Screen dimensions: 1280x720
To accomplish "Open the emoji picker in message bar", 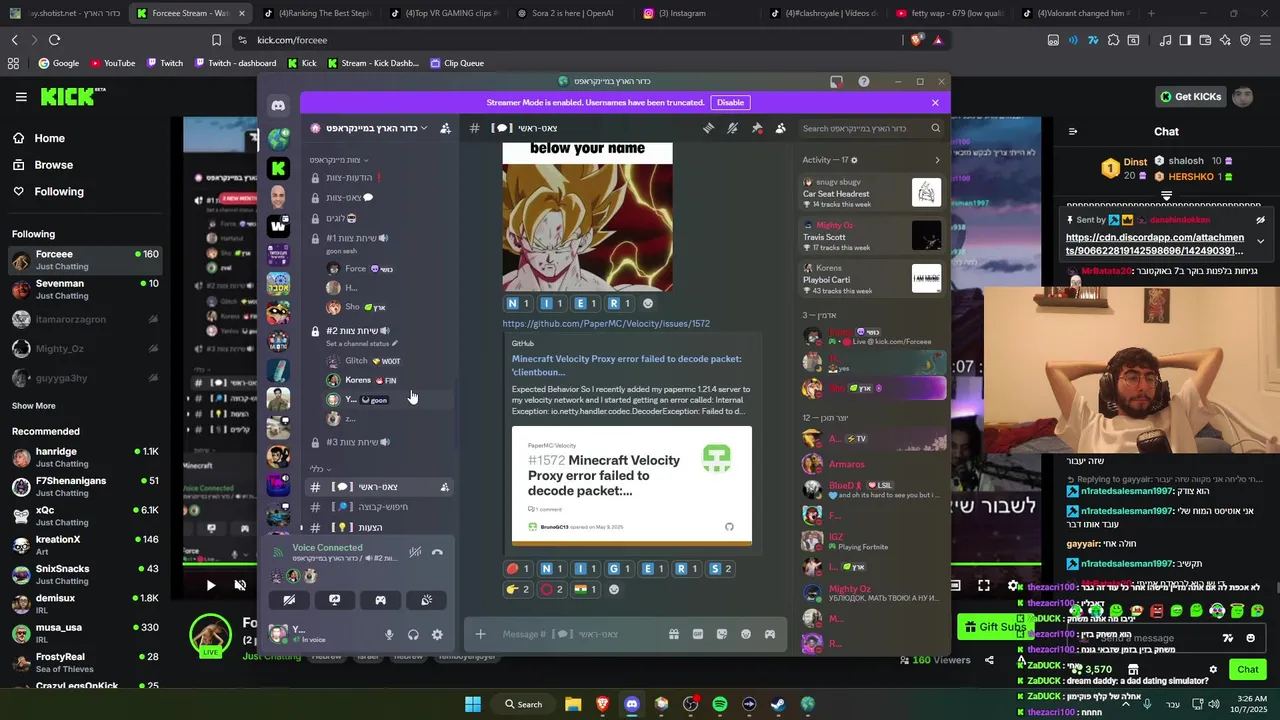I will pos(746,634).
